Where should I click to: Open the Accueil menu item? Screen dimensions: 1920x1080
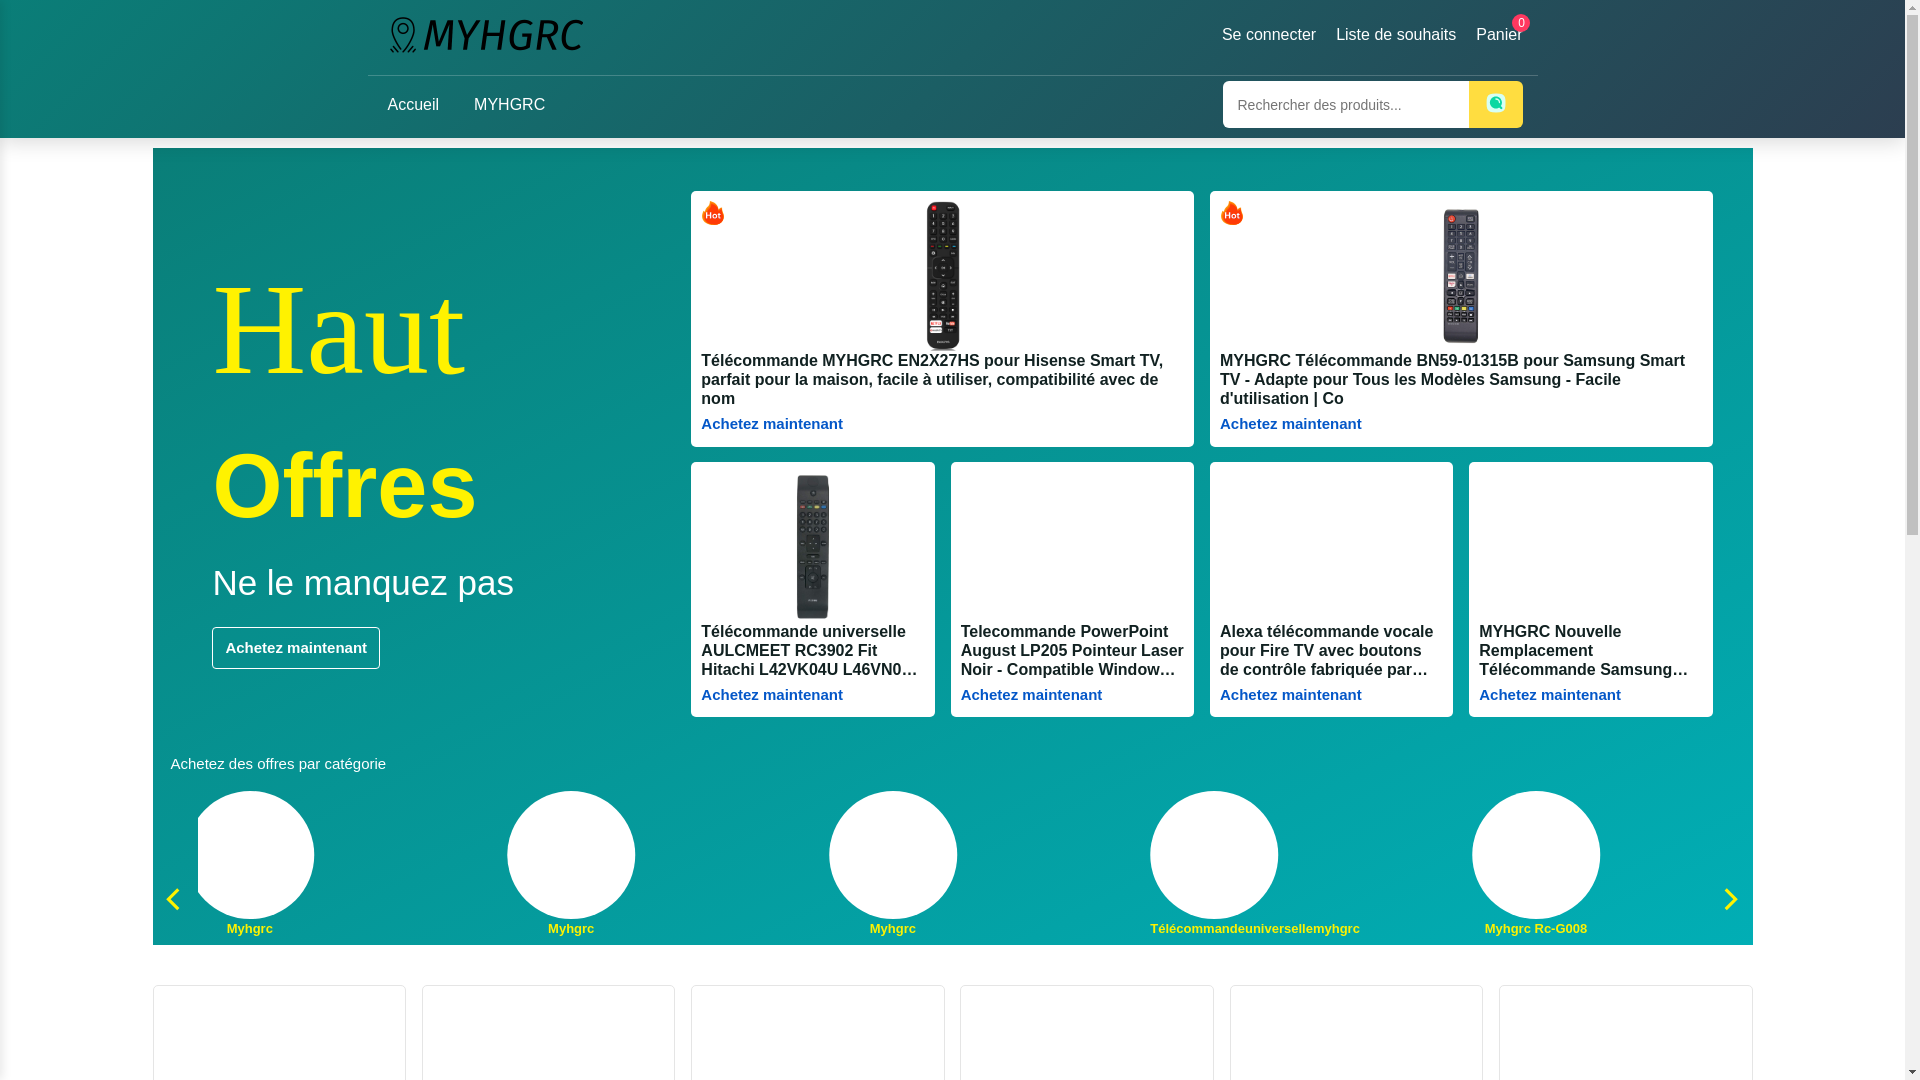click(x=413, y=105)
